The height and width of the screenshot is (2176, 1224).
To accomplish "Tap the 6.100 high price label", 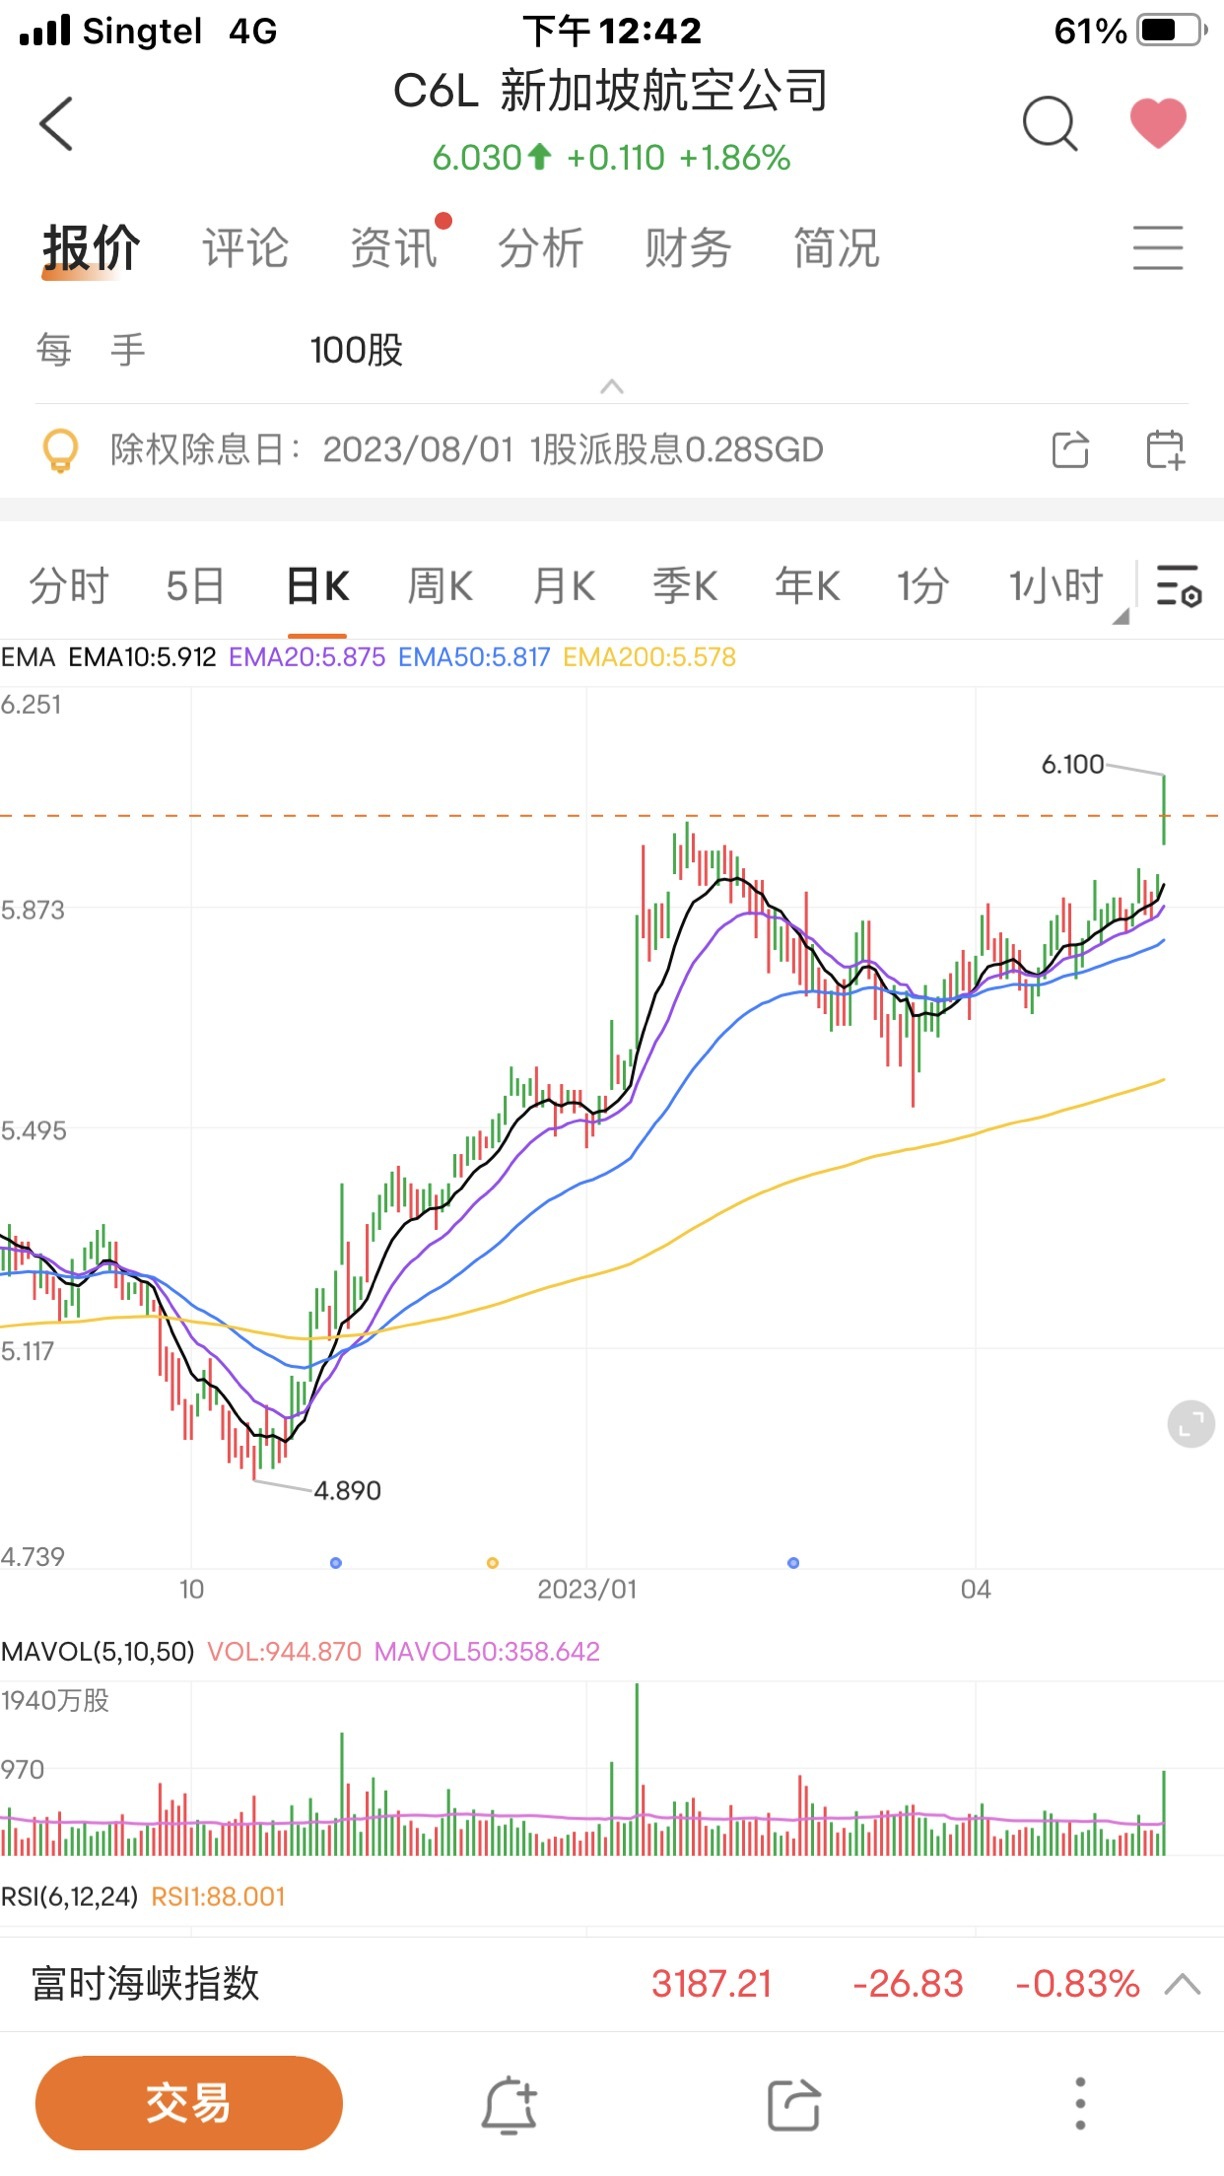I will [1073, 764].
